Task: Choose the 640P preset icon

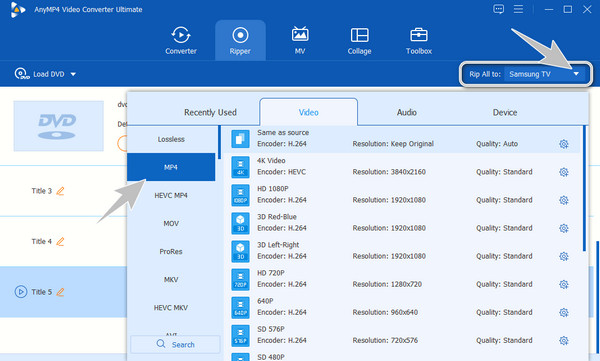Action: point(240,307)
